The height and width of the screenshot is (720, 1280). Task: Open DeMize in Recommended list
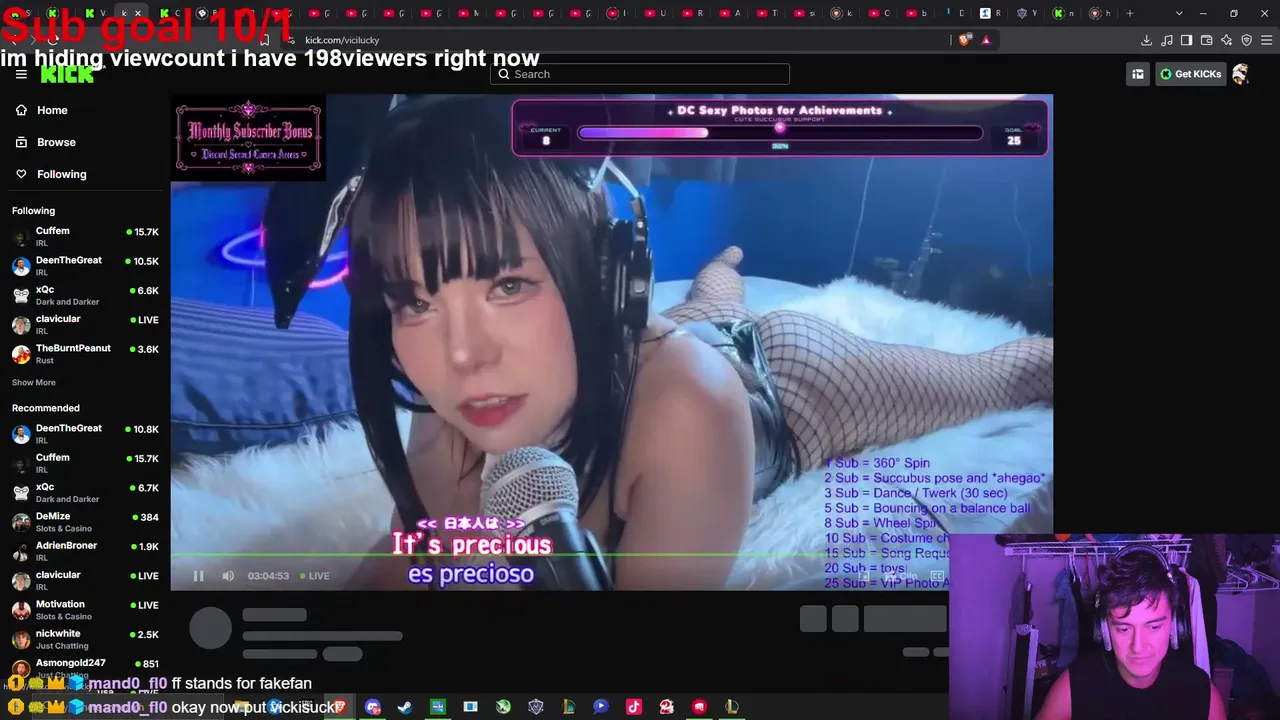tap(85, 522)
